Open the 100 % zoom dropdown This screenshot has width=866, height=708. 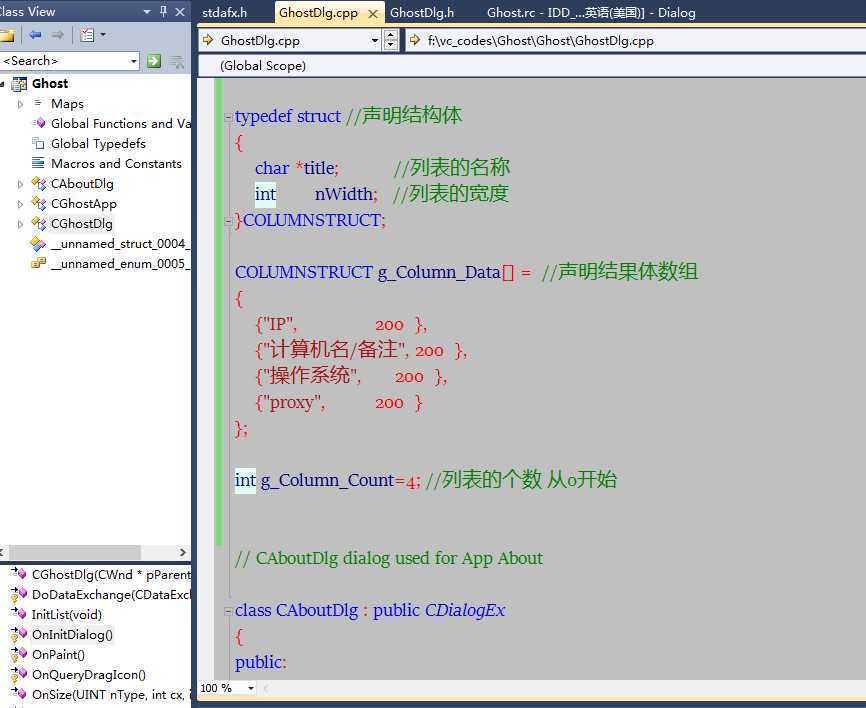coord(251,688)
